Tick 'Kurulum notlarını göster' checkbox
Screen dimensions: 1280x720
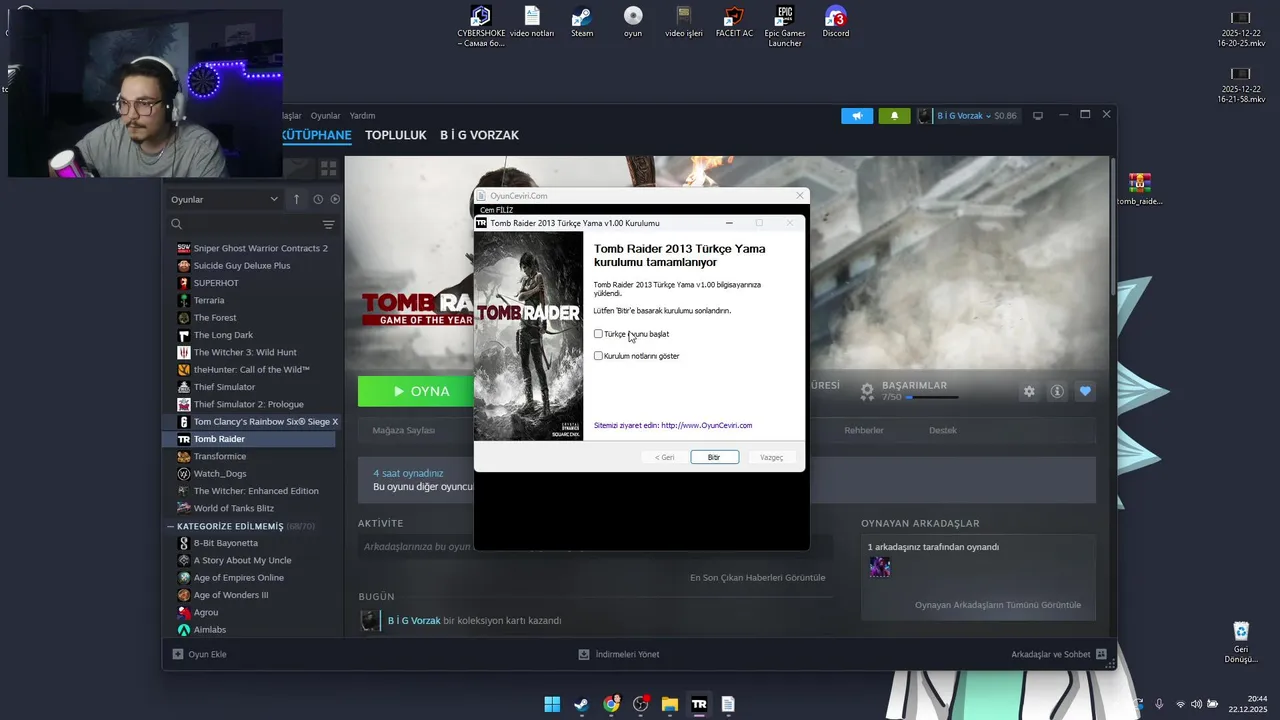tap(598, 356)
